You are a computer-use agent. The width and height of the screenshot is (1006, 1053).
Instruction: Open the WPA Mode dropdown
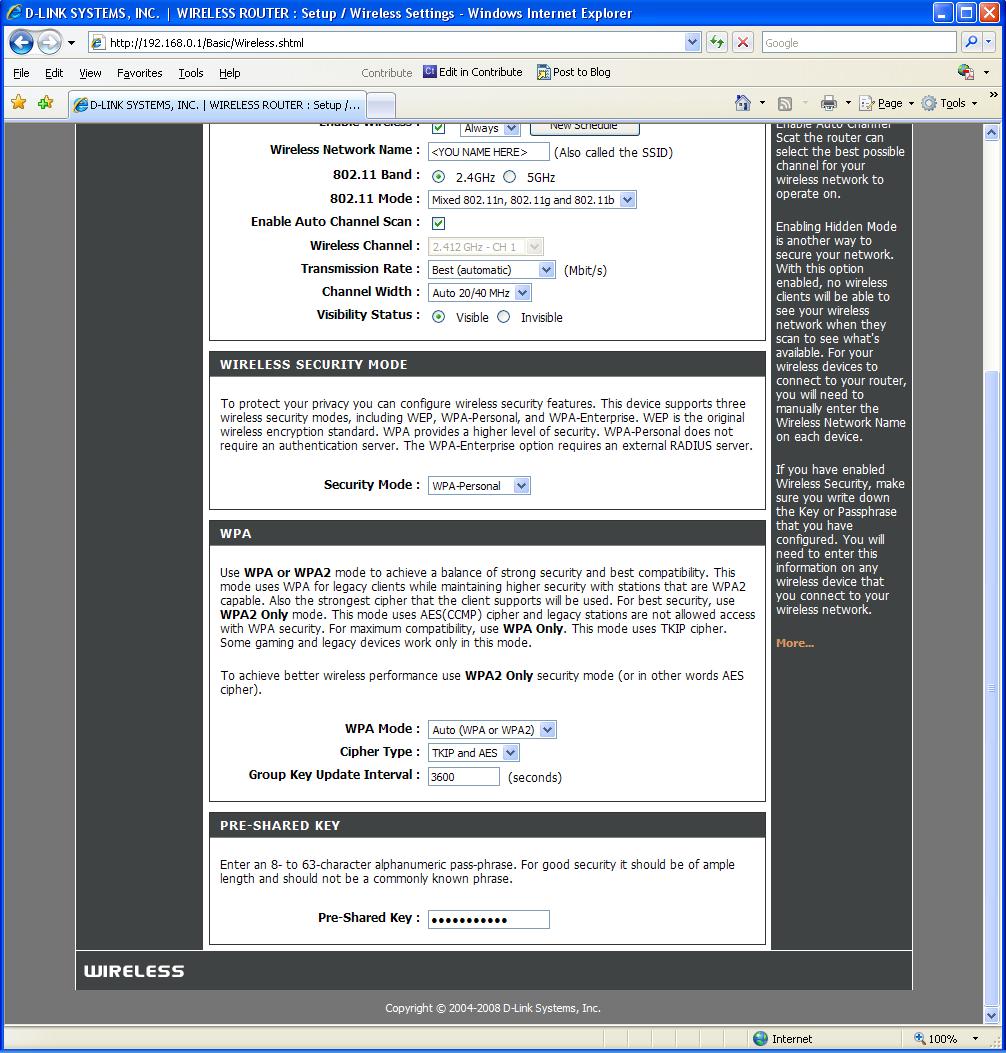click(492, 729)
